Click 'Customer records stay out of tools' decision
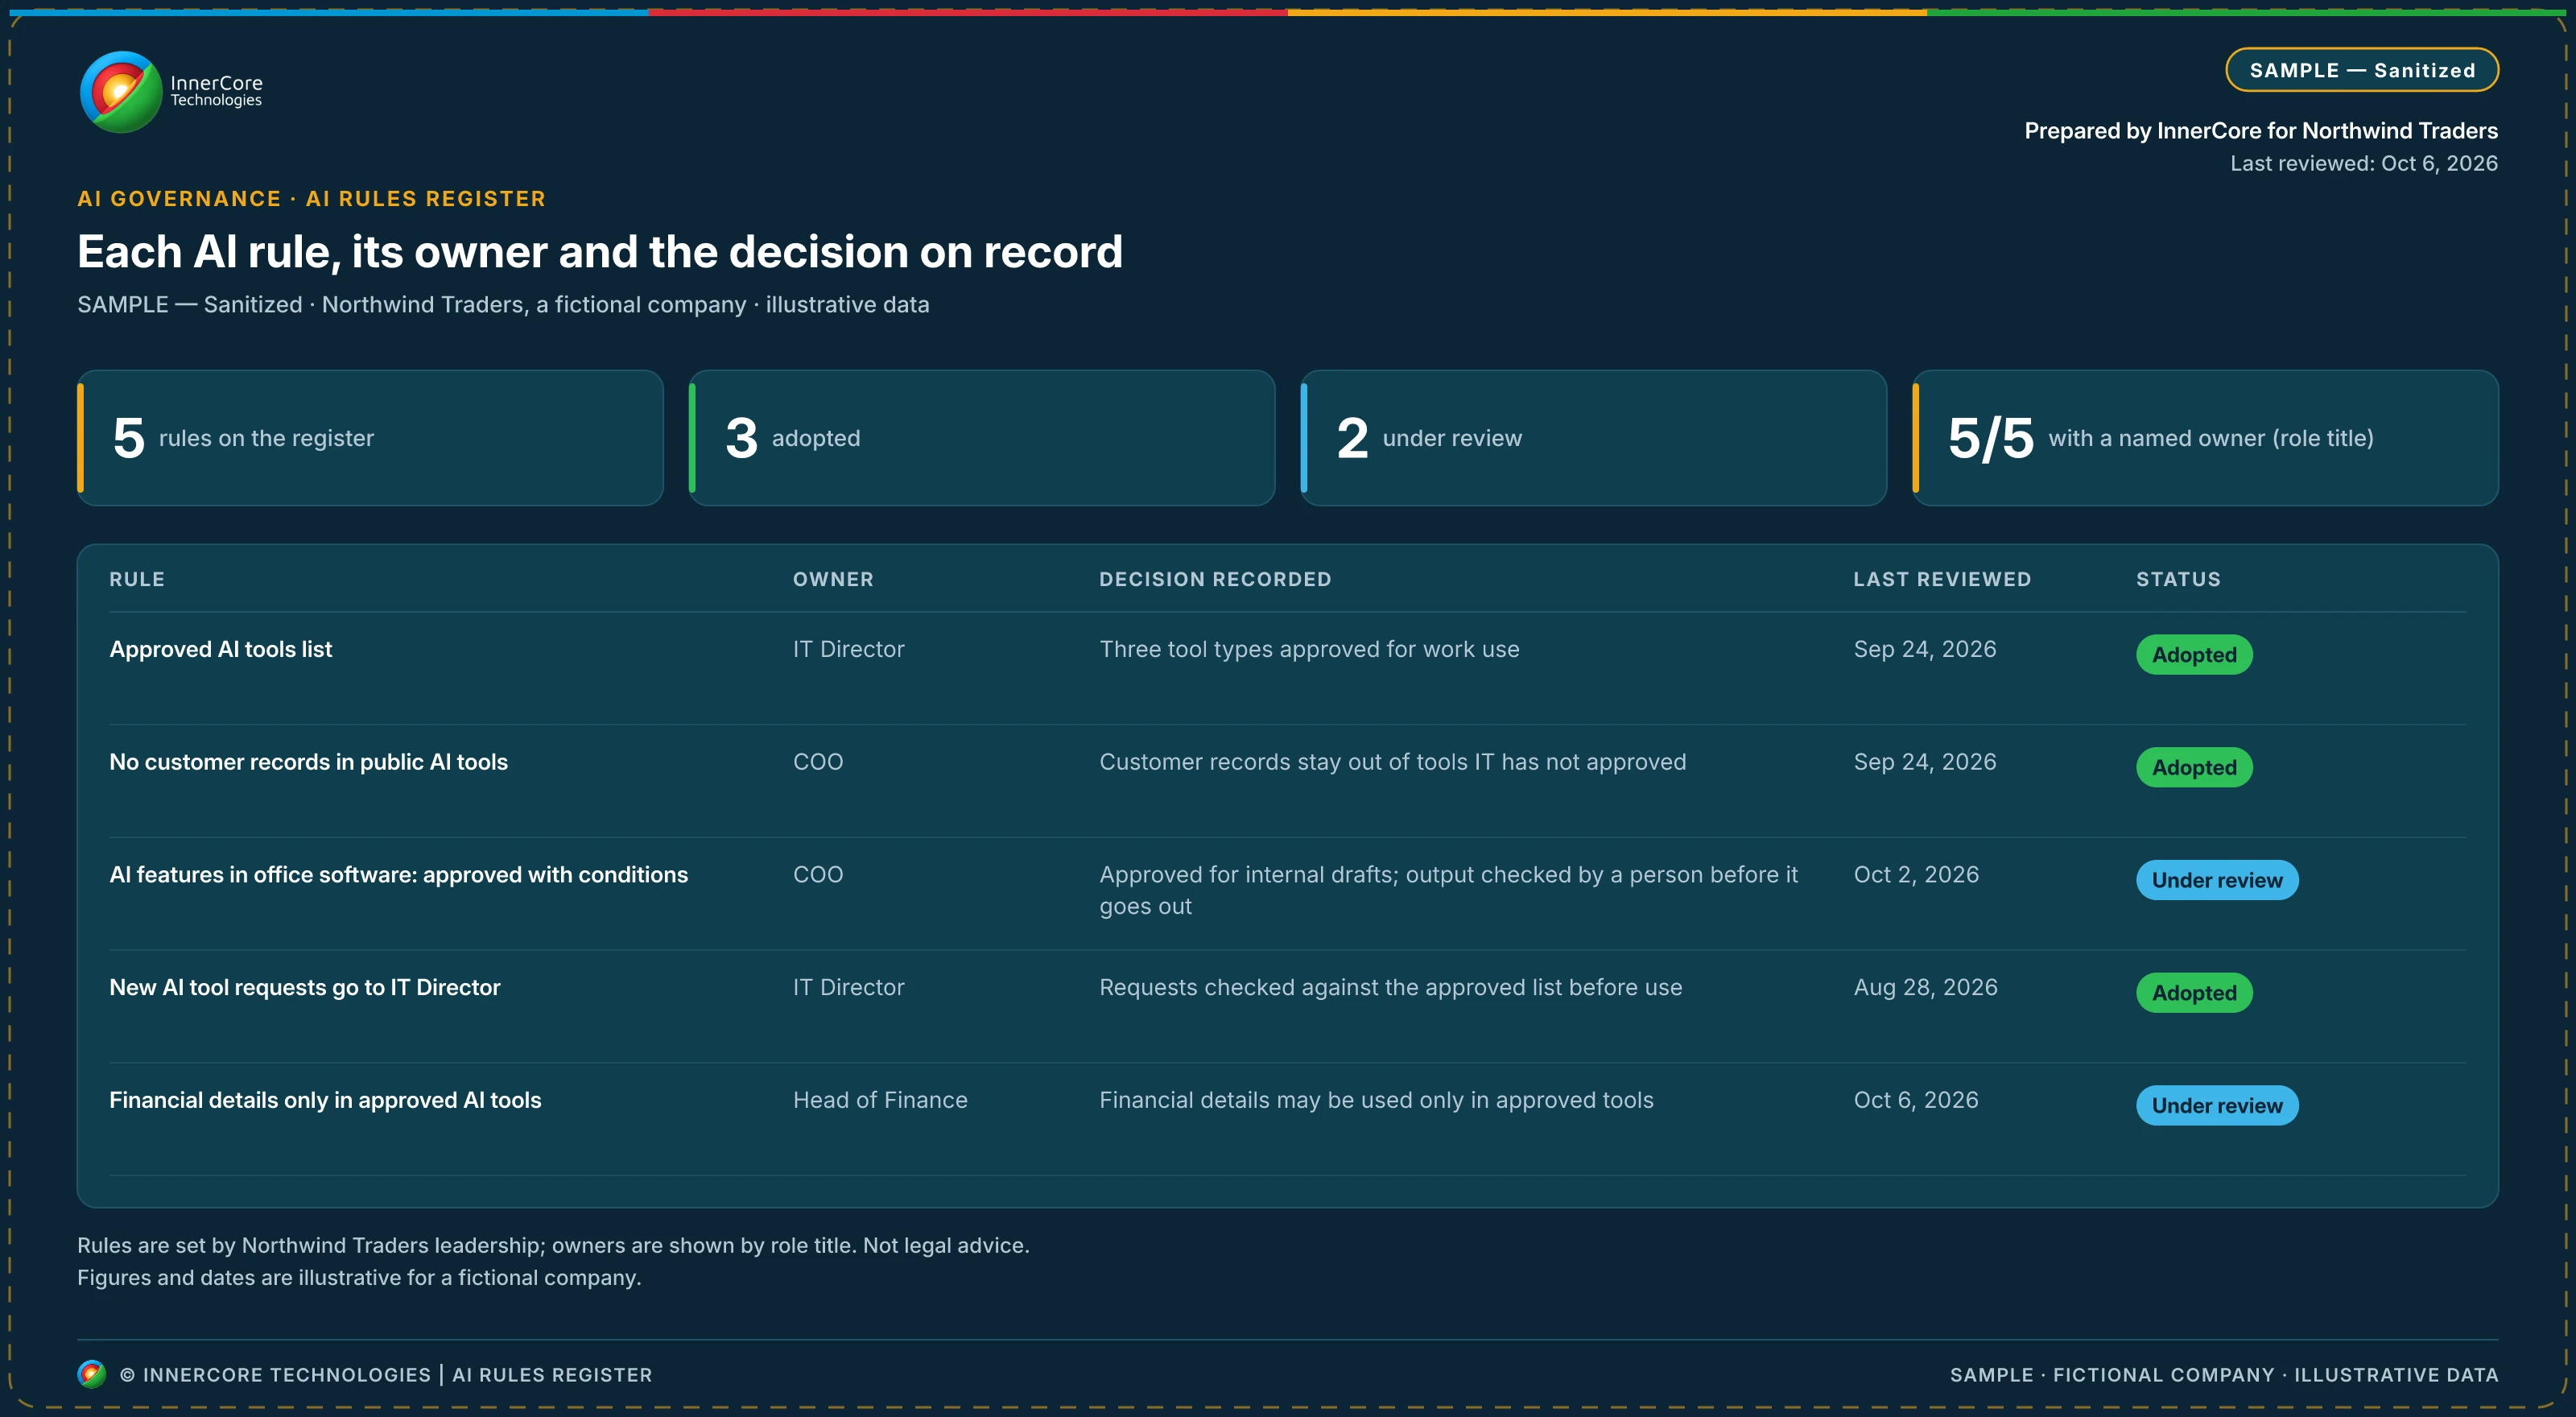The height and width of the screenshot is (1417, 2576). pyautogui.click(x=1392, y=762)
